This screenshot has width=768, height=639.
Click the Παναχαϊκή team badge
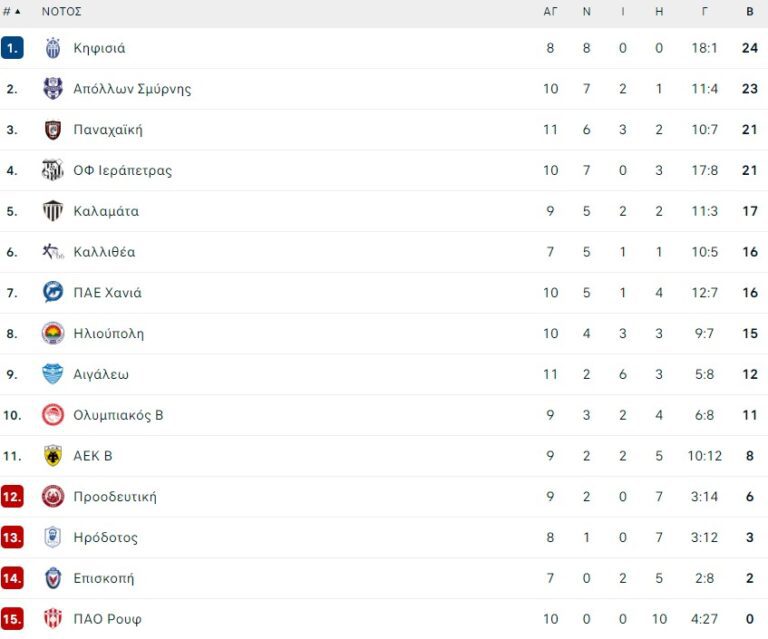(x=53, y=130)
